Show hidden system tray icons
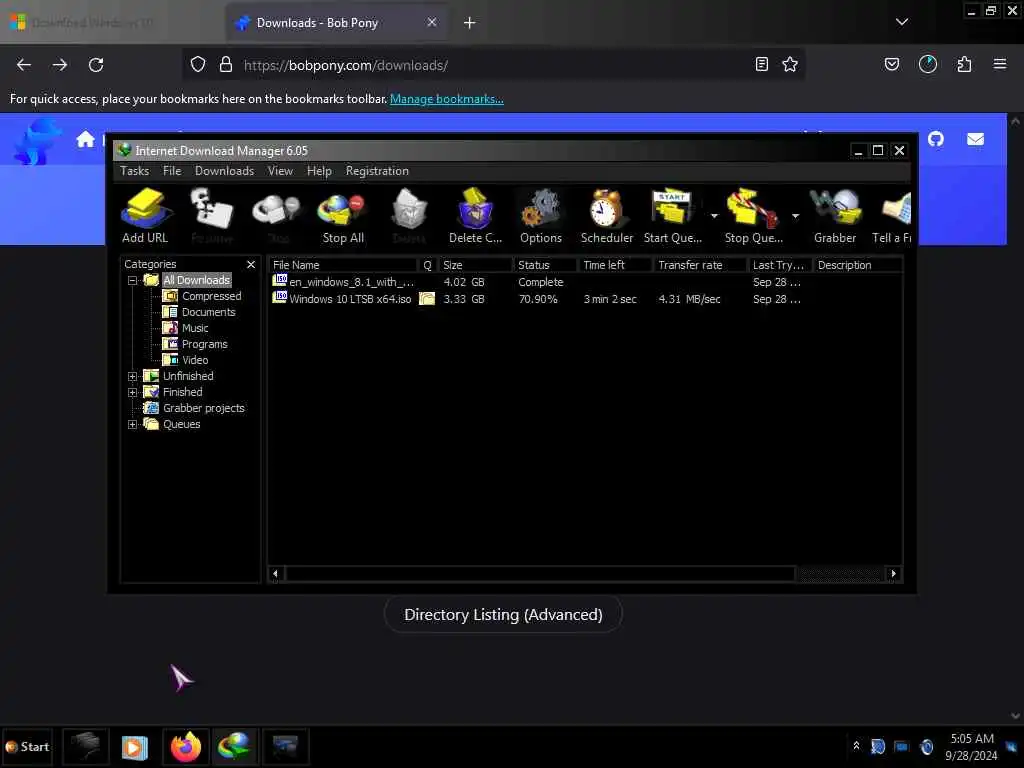This screenshot has width=1024, height=768. click(x=856, y=745)
